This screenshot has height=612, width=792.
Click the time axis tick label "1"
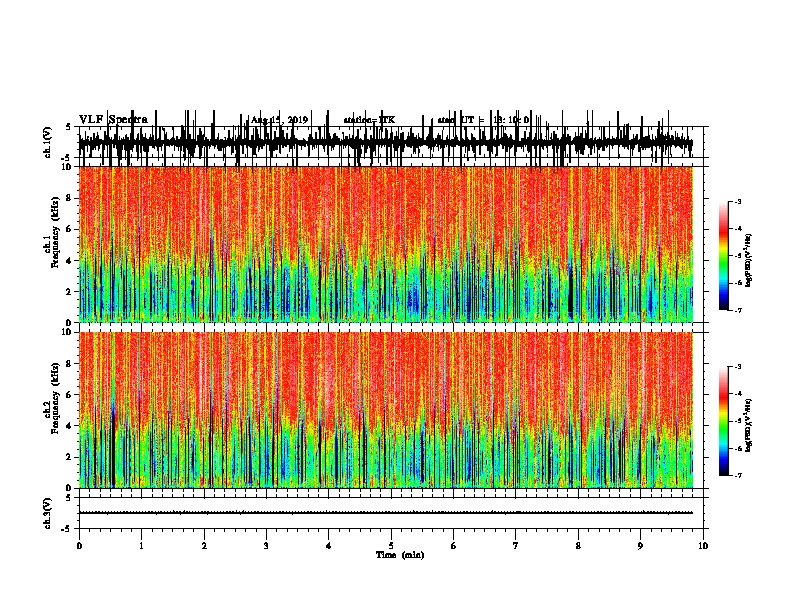coord(141,546)
